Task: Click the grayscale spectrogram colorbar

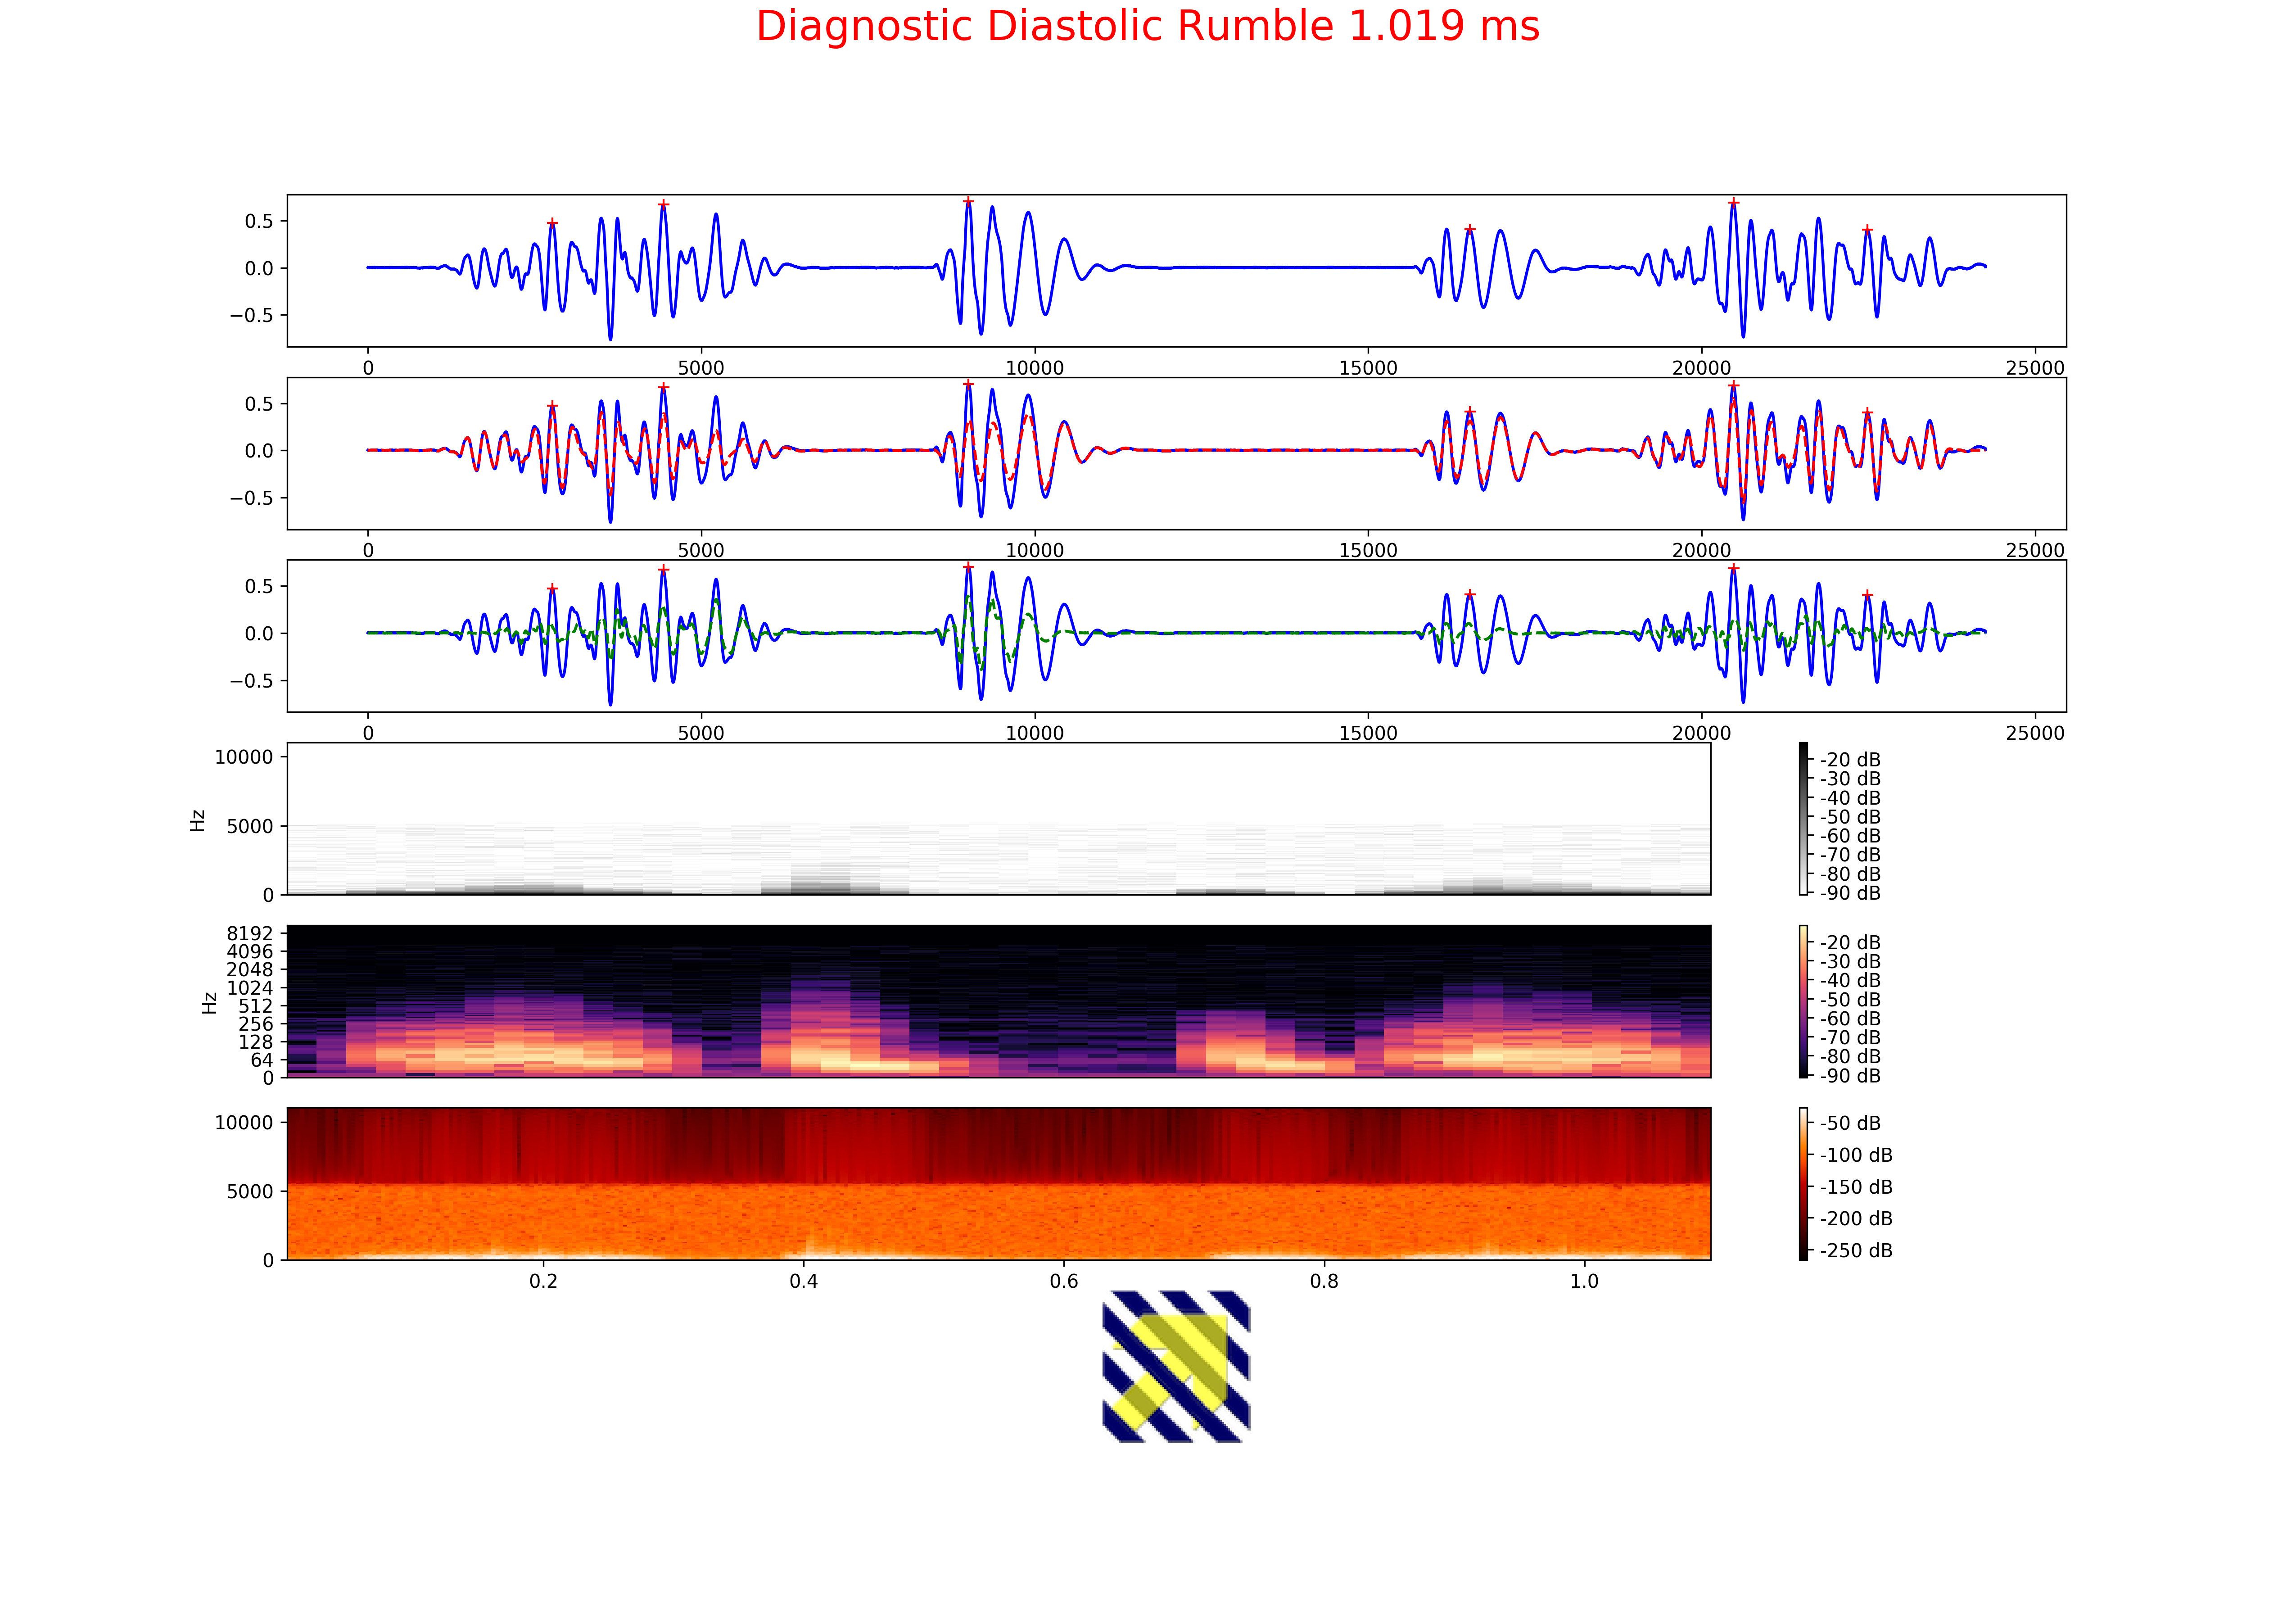Action: pyautogui.click(x=1803, y=818)
